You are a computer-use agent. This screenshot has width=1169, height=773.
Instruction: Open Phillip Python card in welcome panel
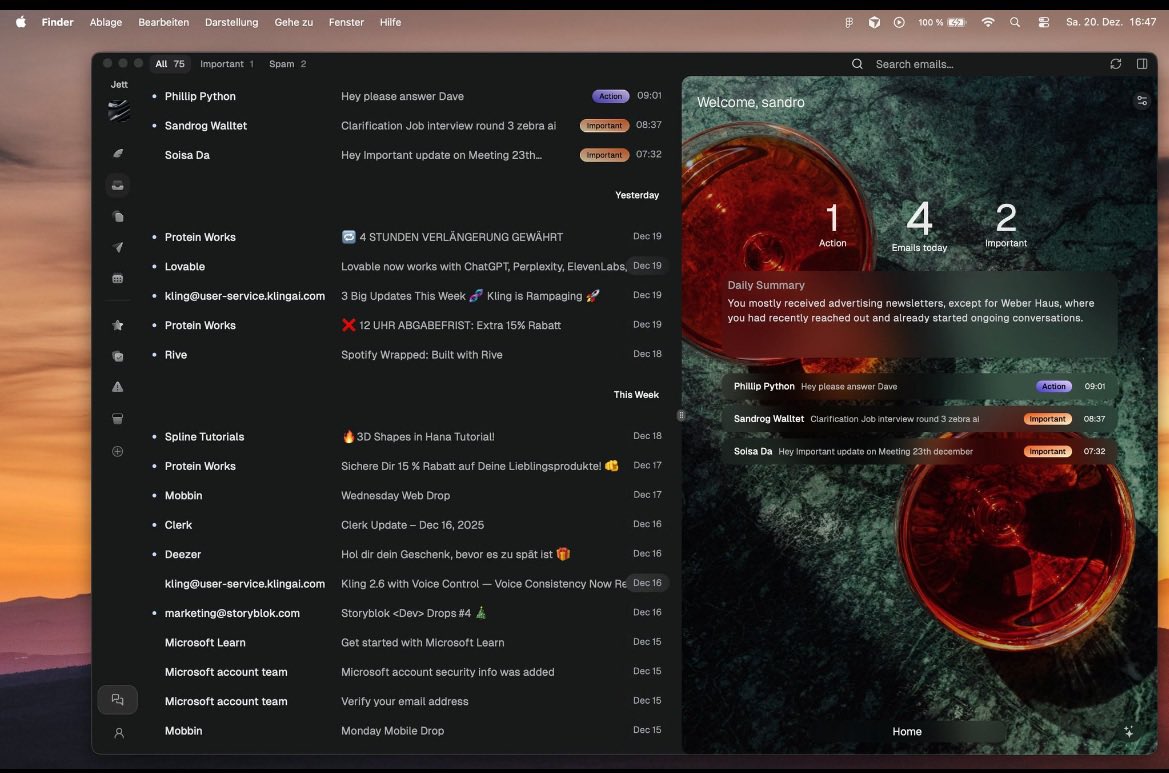(919, 386)
